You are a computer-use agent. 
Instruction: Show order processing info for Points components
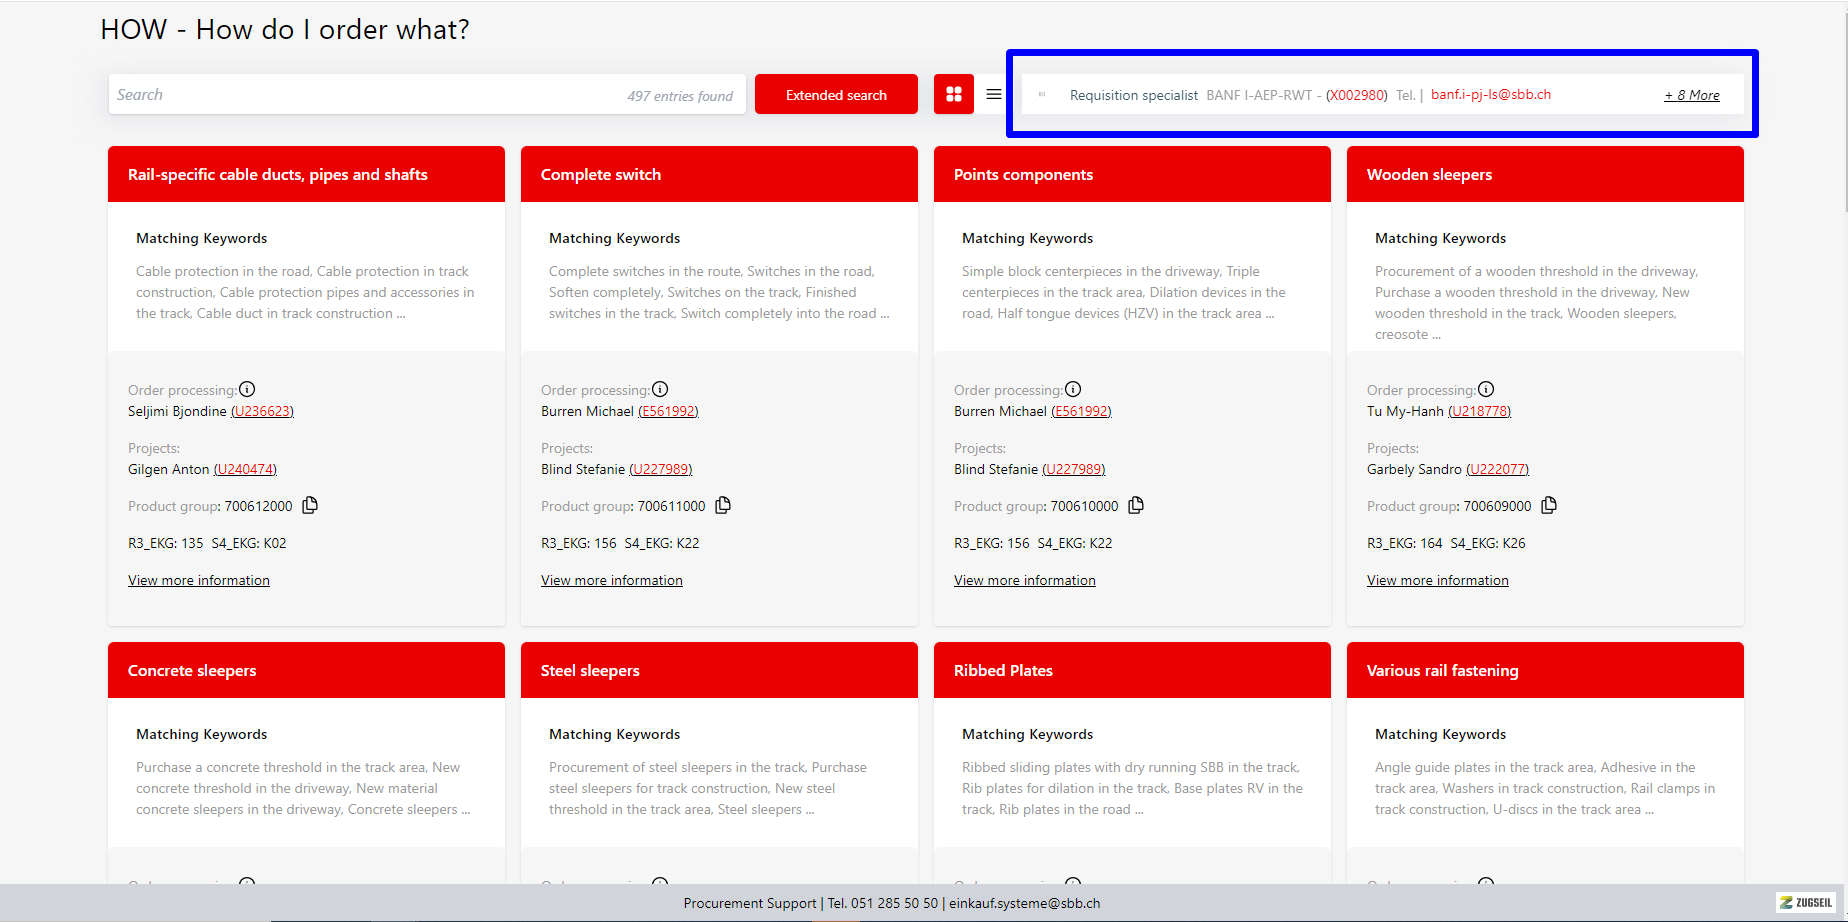pyautogui.click(x=1073, y=389)
